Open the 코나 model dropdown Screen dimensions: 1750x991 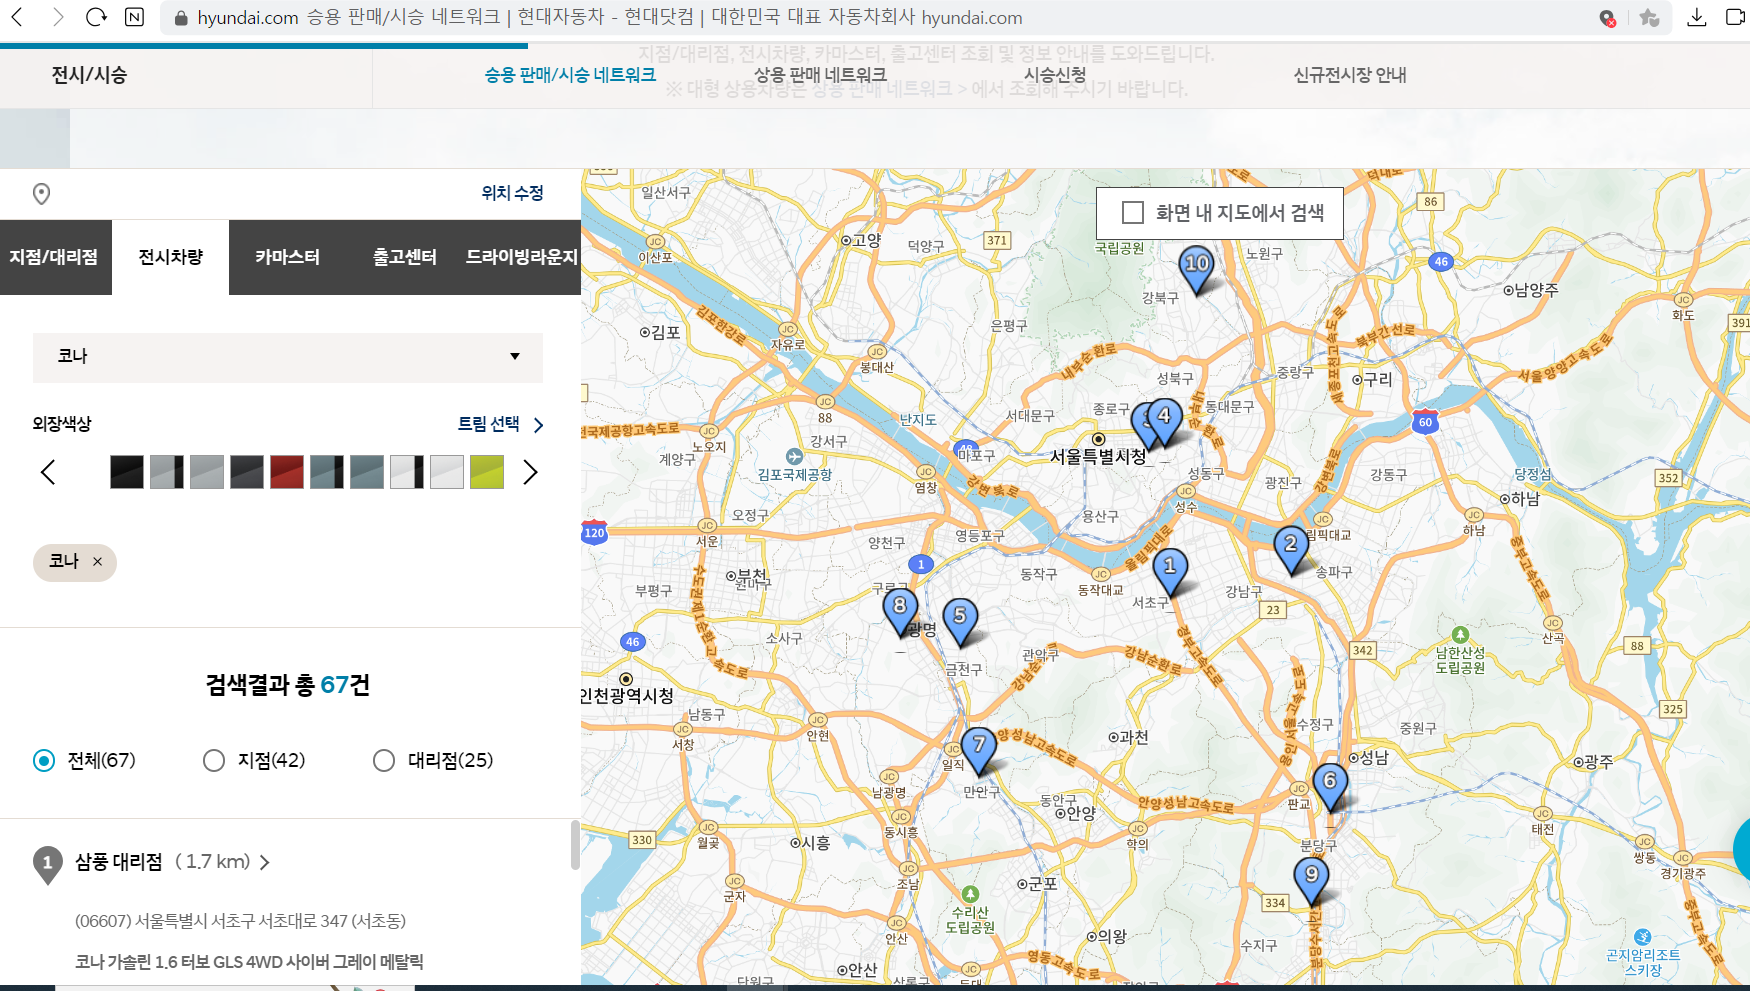288,357
